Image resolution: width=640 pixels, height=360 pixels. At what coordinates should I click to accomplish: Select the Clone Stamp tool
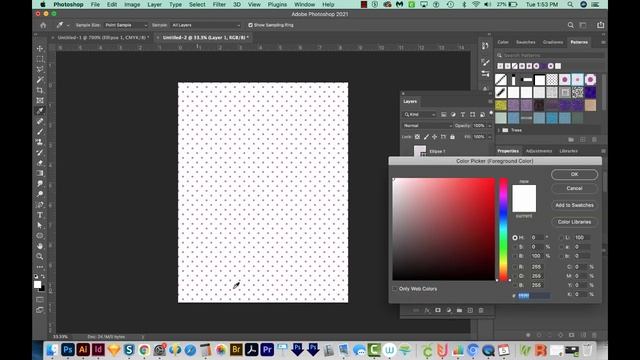(x=40, y=142)
